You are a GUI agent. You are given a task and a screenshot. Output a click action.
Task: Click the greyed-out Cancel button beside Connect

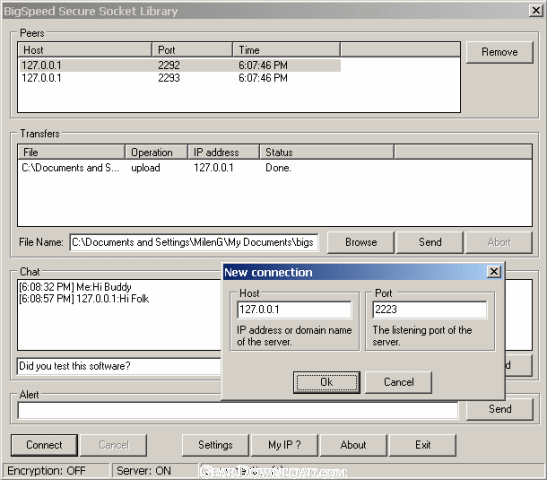113,445
